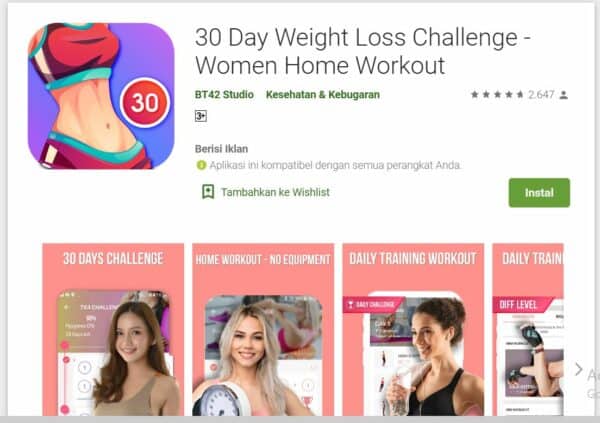This screenshot has height=423, width=600.
Task: Open the Daily Training Workout screenshot
Action: tap(413, 329)
